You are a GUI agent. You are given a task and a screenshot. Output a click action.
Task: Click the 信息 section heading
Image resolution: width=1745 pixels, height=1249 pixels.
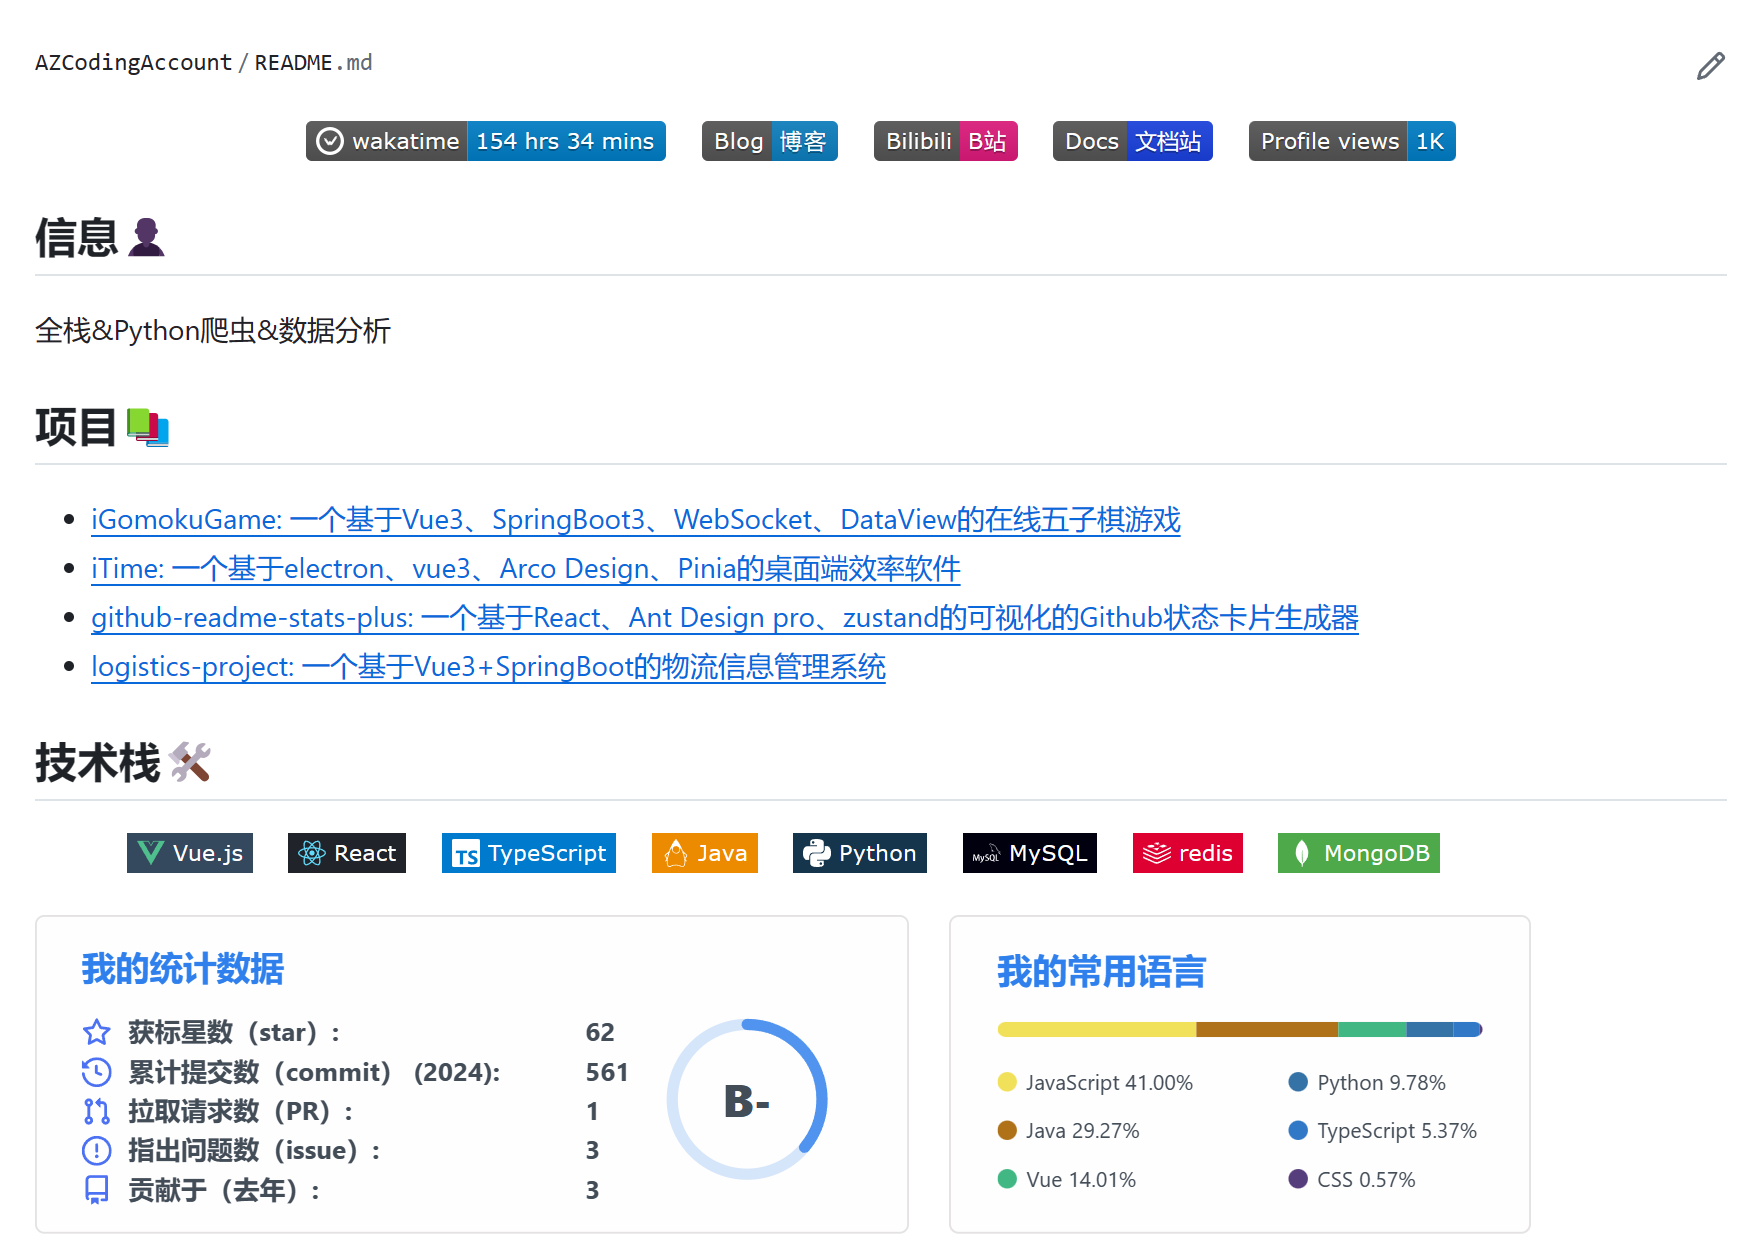coord(77,238)
